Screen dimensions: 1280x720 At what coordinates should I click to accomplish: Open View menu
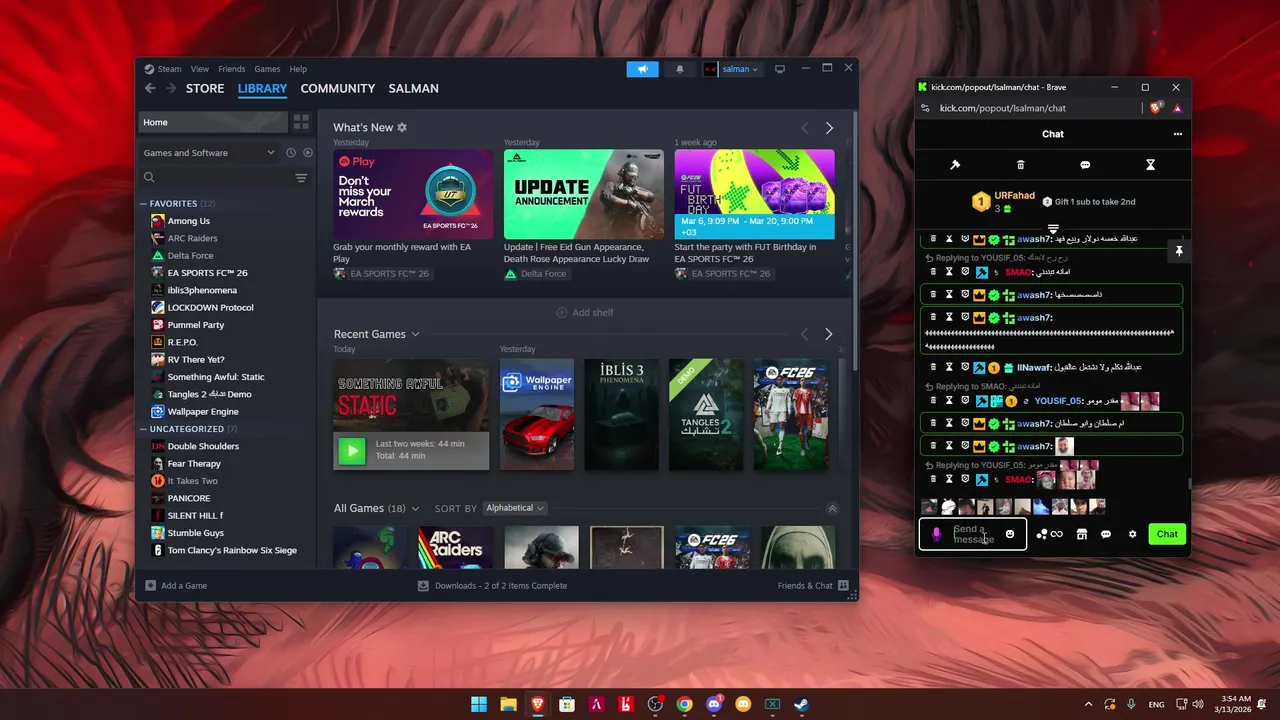coord(200,69)
